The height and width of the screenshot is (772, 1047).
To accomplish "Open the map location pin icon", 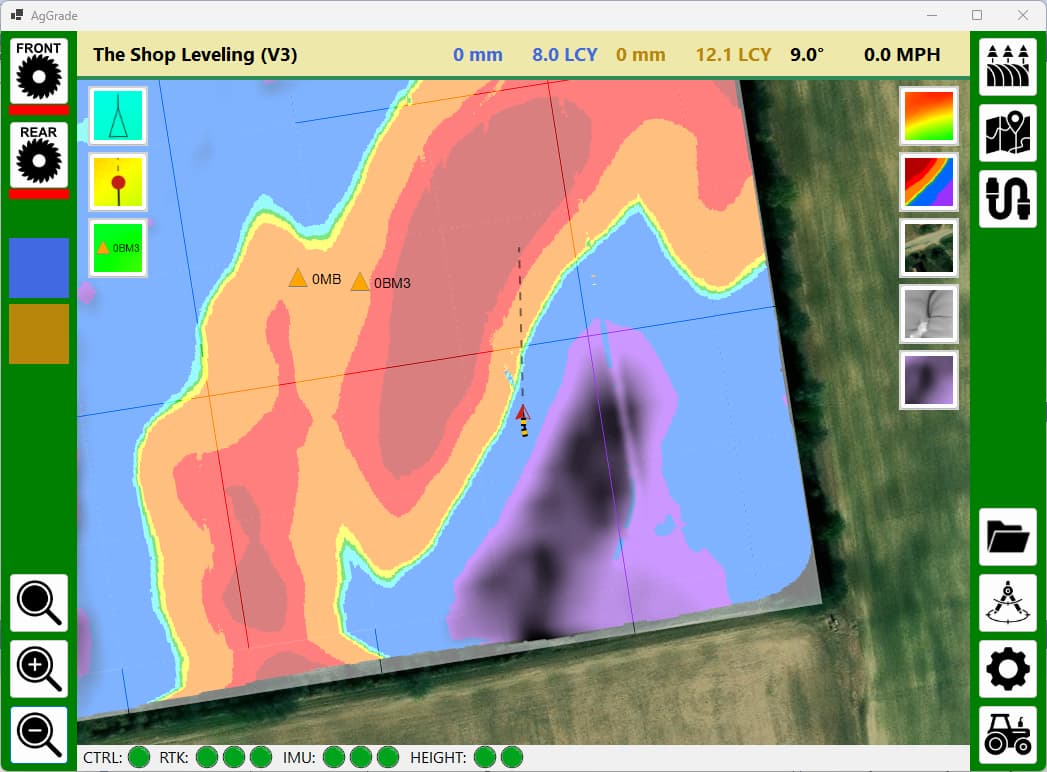I will click(x=1007, y=133).
